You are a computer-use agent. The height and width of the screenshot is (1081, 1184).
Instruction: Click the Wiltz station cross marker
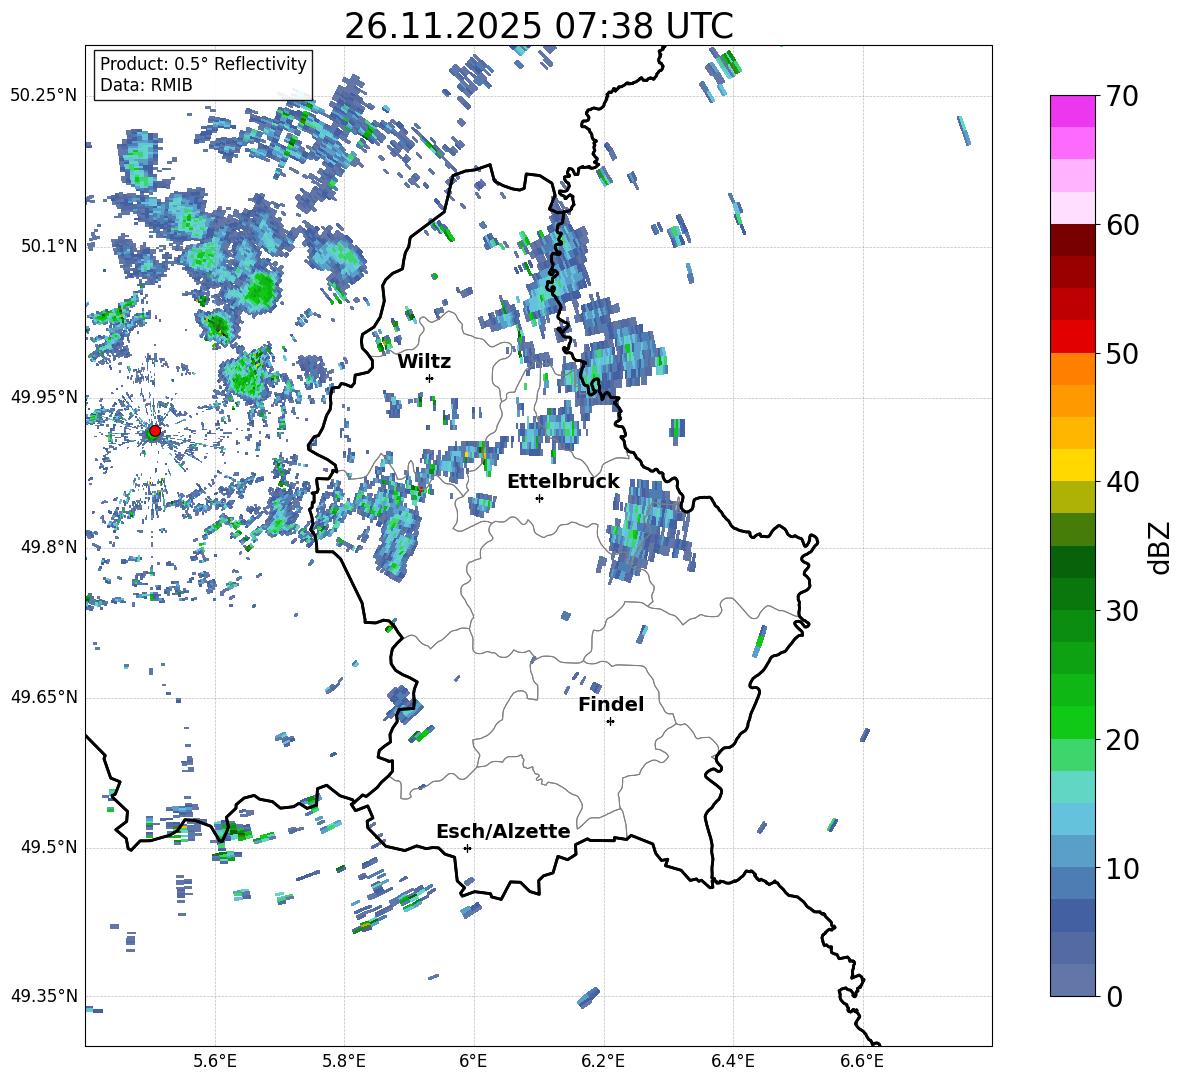tap(429, 378)
